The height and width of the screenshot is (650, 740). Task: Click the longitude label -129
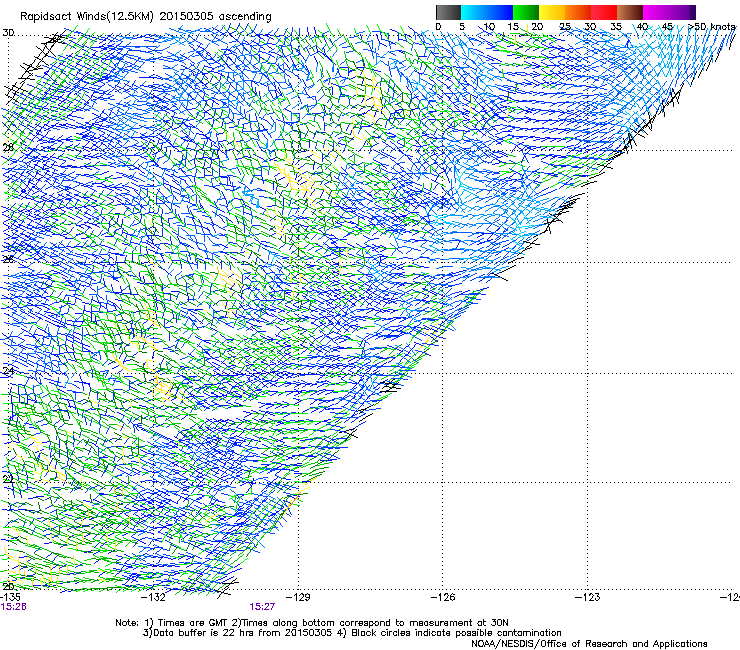click(298, 597)
